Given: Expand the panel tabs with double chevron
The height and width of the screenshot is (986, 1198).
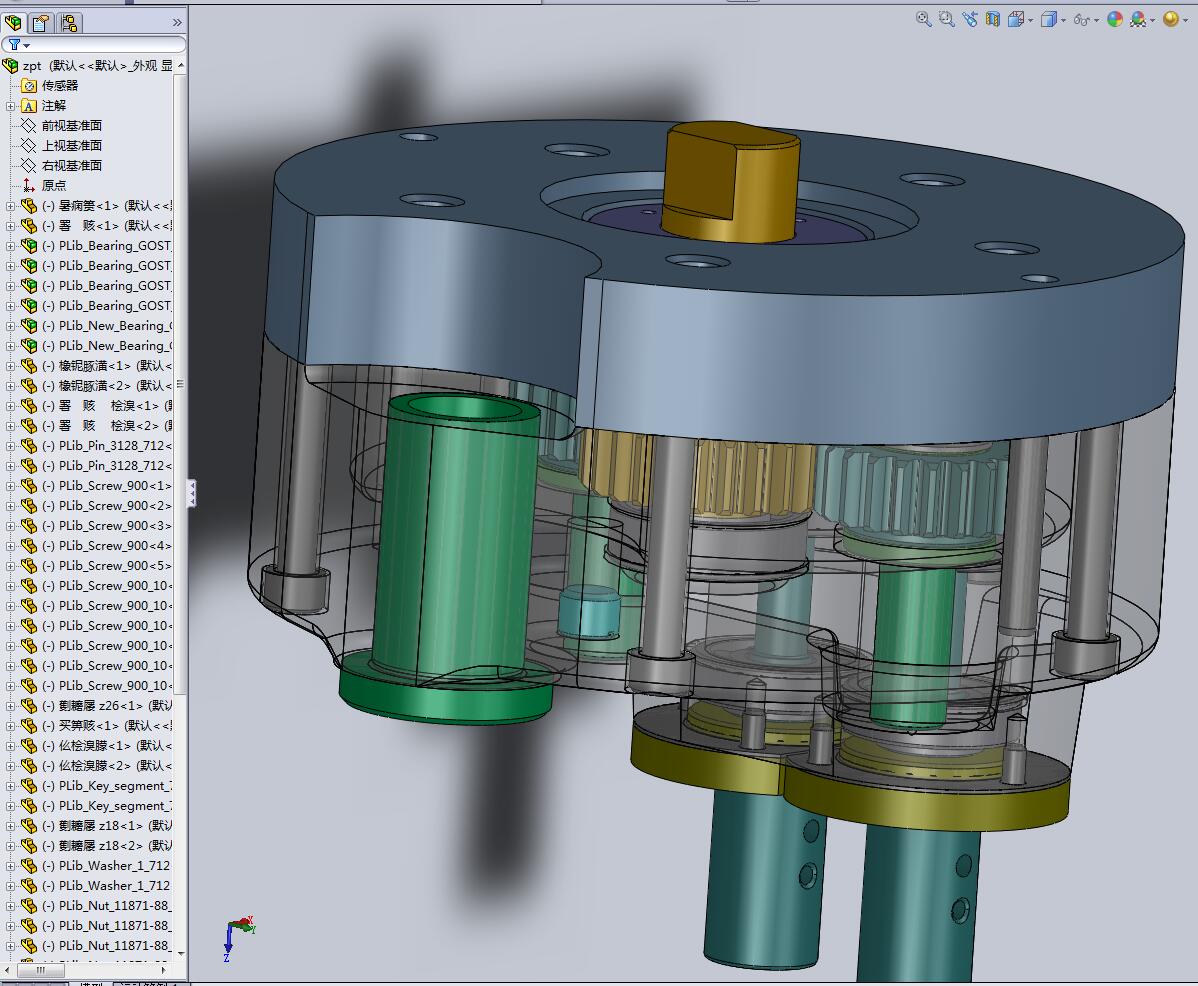Looking at the screenshot, I should 177,22.
